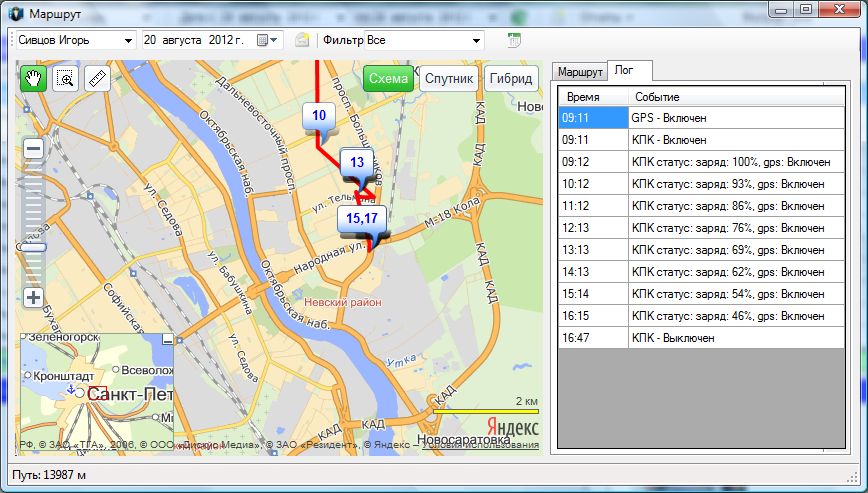Screen dimensions: 868x493
Task: Click the map zoom in plus button
Action: [x=34, y=298]
